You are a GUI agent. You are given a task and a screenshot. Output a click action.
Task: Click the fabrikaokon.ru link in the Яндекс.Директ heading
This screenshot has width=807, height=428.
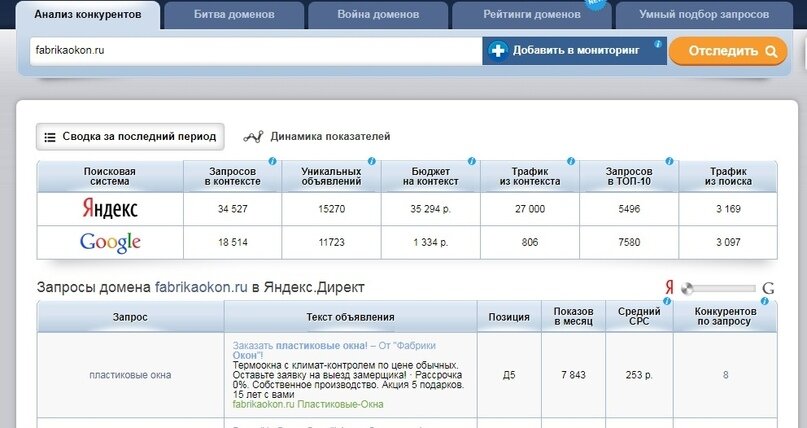201,288
